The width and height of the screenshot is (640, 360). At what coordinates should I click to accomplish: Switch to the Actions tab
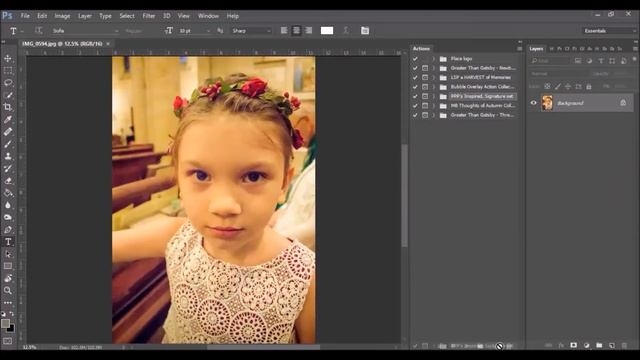421,49
